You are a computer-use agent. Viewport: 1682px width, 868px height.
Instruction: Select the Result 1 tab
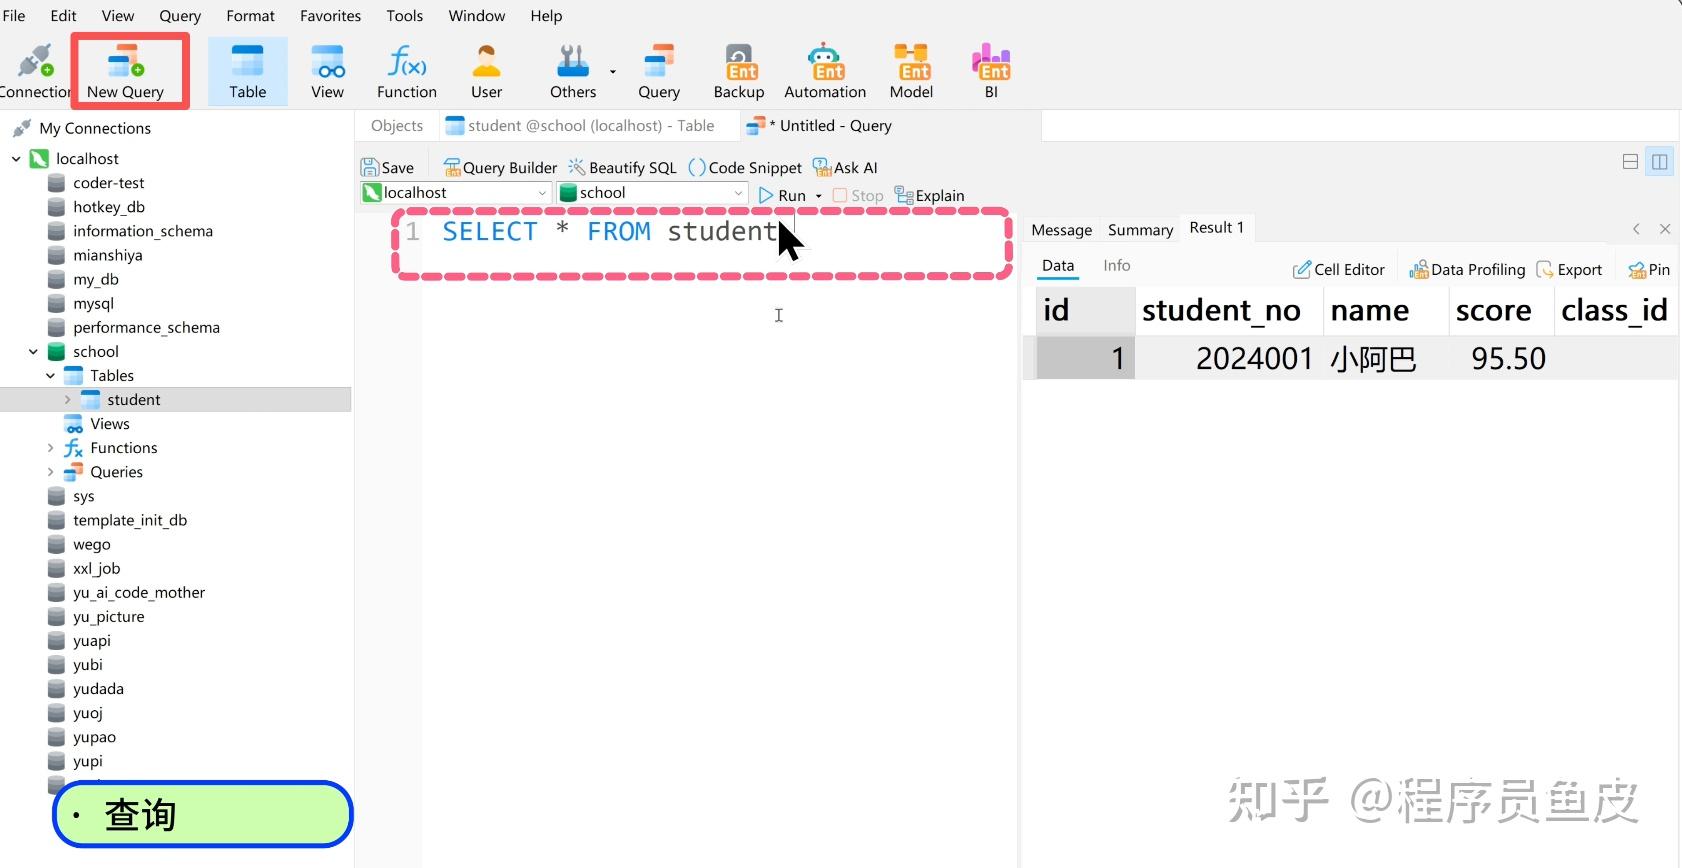[1216, 228]
